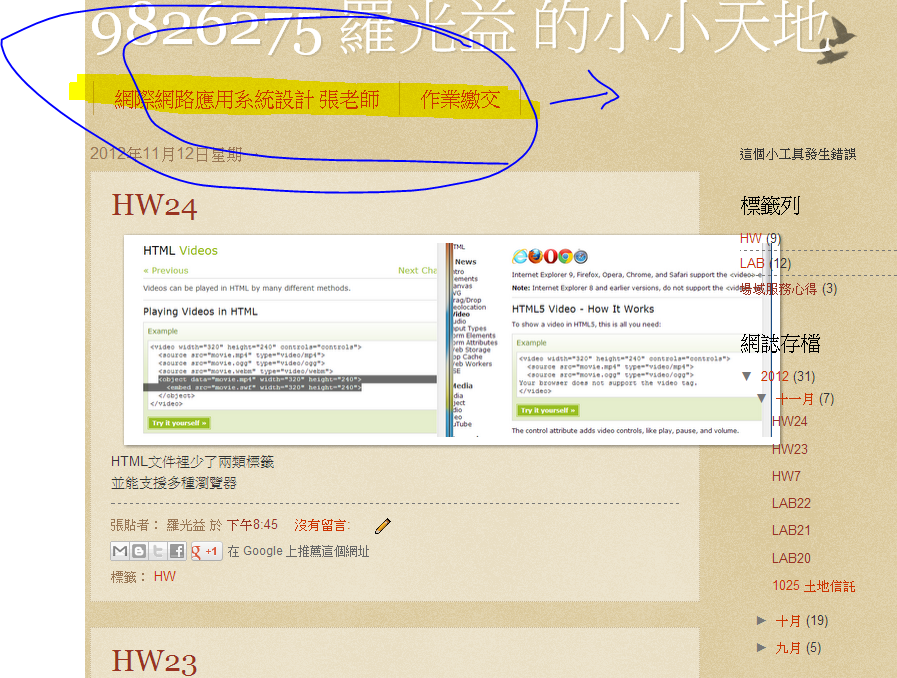Open HW7 in the archive list

pos(786,476)
